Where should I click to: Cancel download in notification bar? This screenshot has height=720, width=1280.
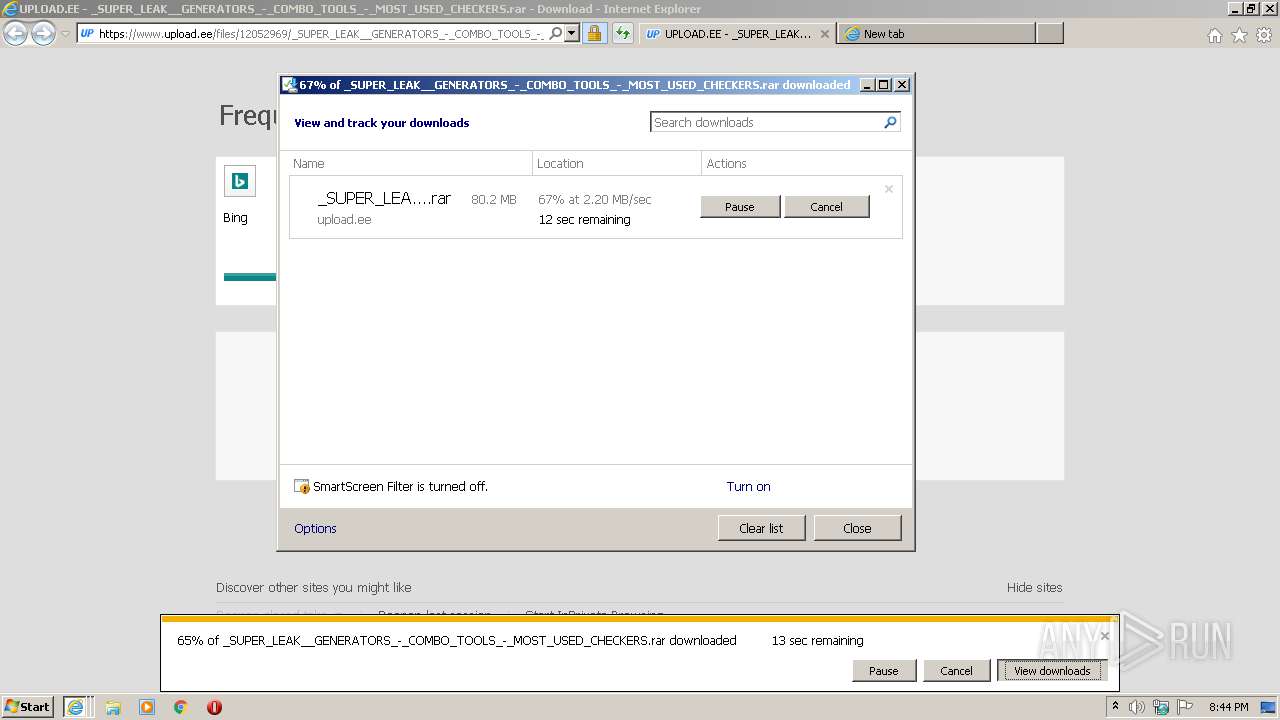pos(956,671)
